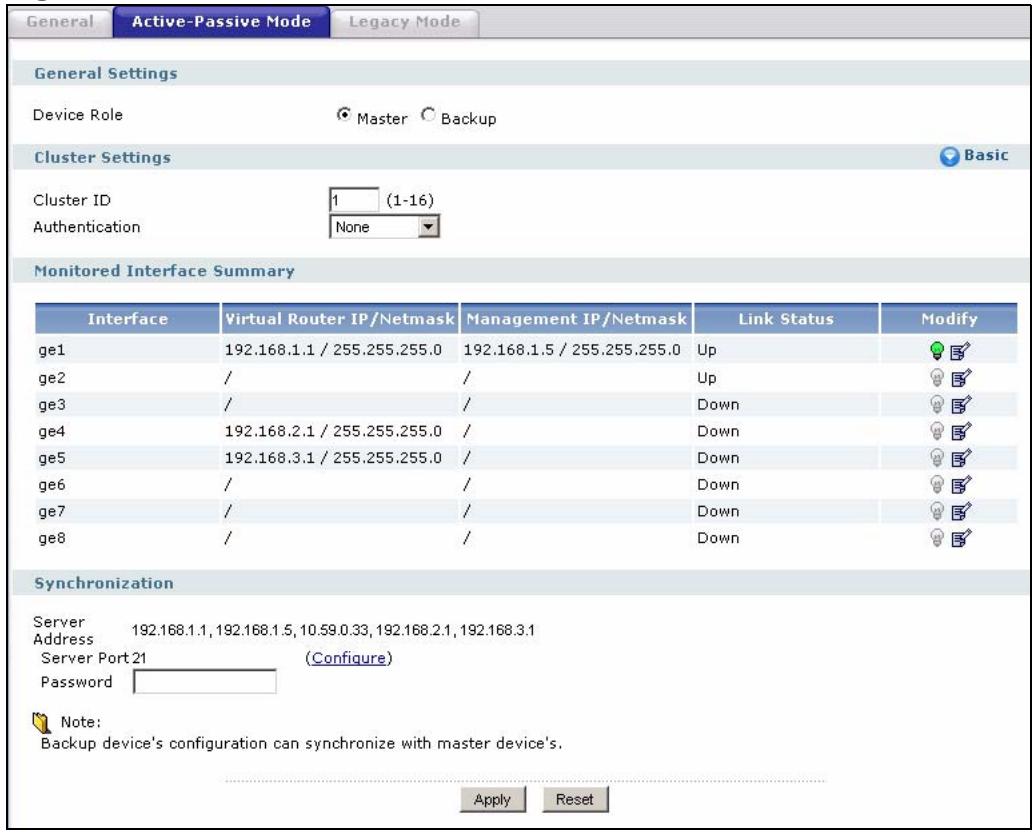This screenshot has width=1034, height=834.
Task: Click the Basic settings arrow icon
Action: coord(949,156)
